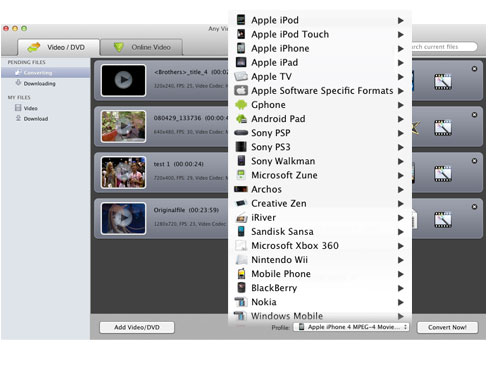The image size is (491, 379).
Task: Click the test 1 (00:00:24) title text
Action: coord(178,164)
